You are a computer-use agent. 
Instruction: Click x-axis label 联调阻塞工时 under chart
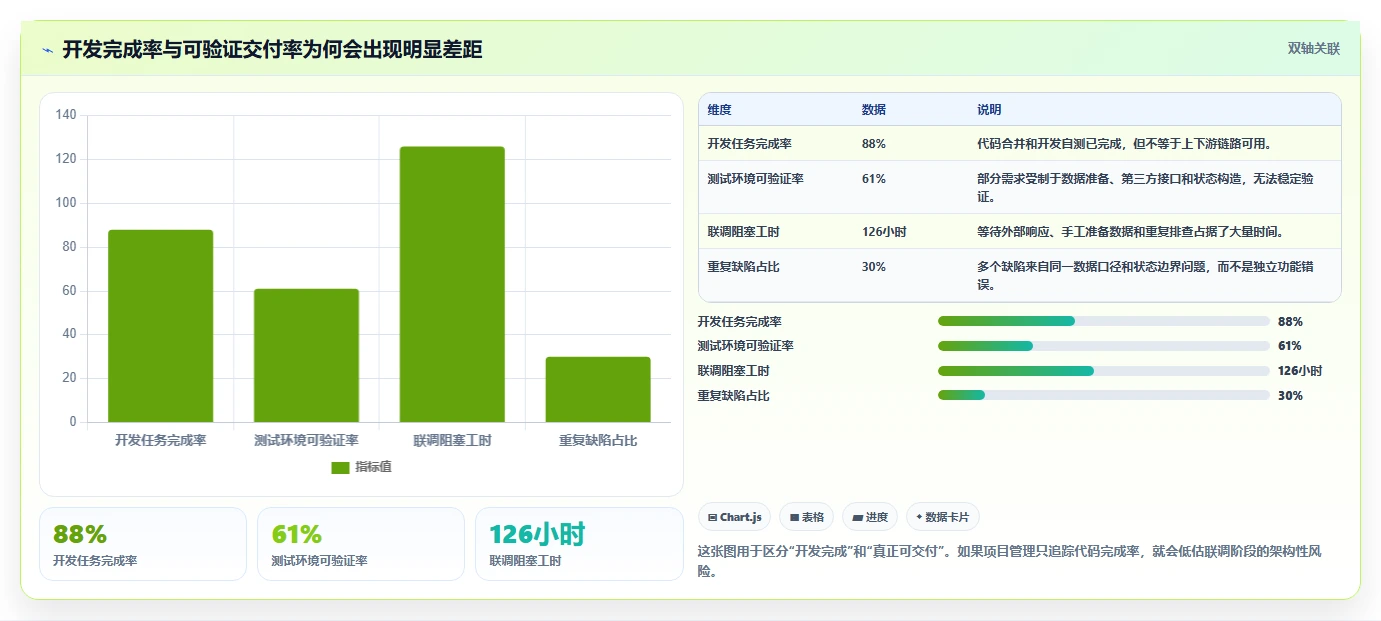pyautogui.click(x=452, y=440)
